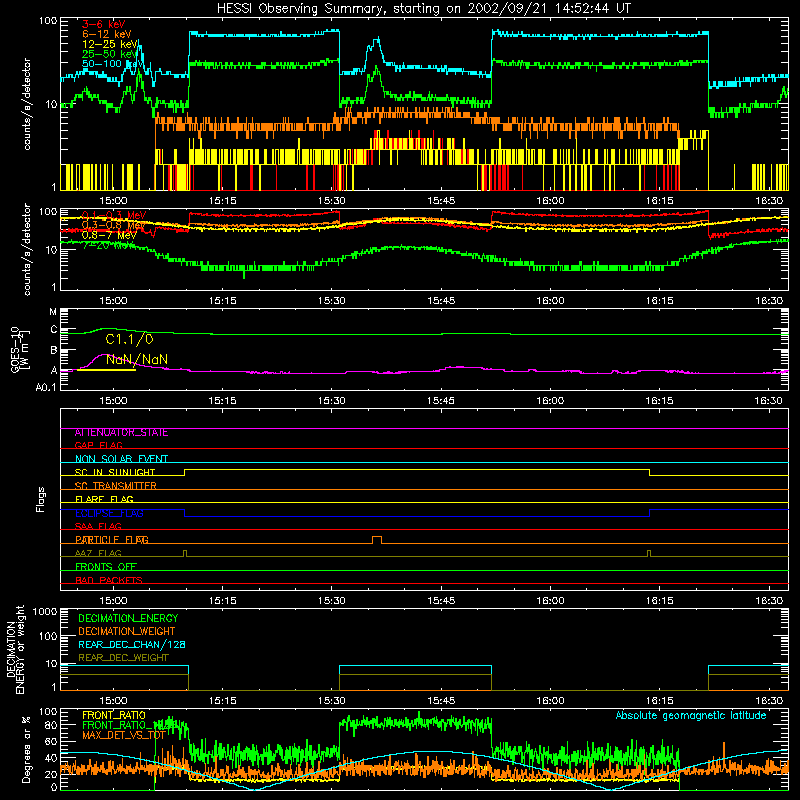Pick the BAD_PACKETS flag label
800x800 pixels.
tap(109, 580)
